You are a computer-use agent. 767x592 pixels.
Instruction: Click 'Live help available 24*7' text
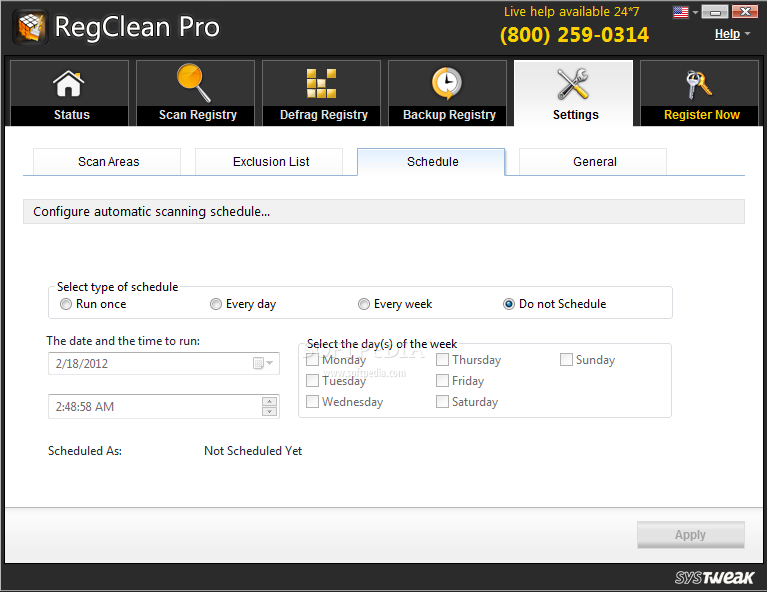click(x=571, y=11)
